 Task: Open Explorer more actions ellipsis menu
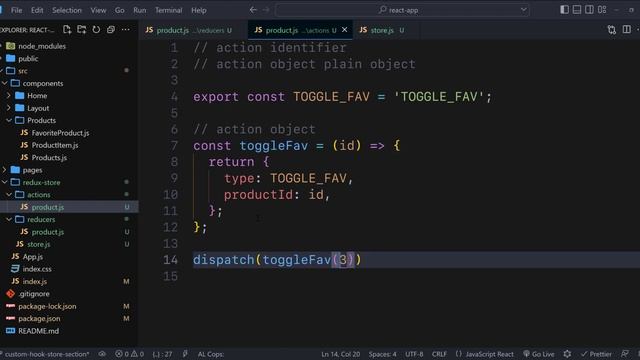[x=125, y=29]
